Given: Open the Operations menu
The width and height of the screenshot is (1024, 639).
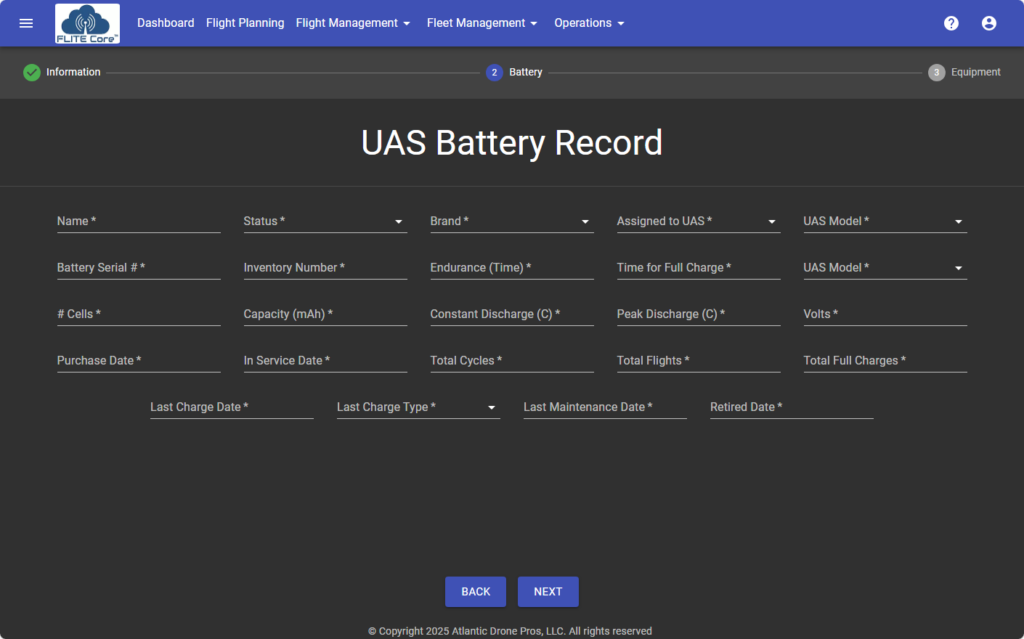Looking at the screenshot, I should click(x=589, y=23).
